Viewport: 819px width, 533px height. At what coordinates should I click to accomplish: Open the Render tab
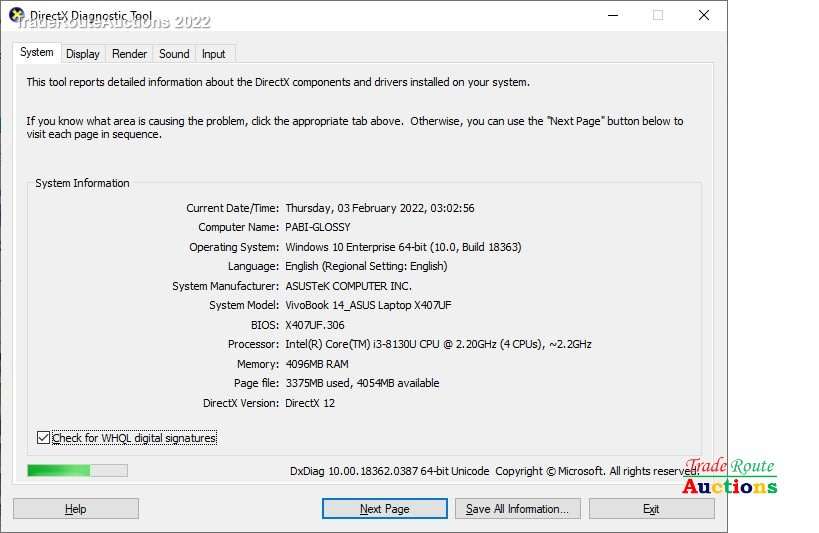129,54
